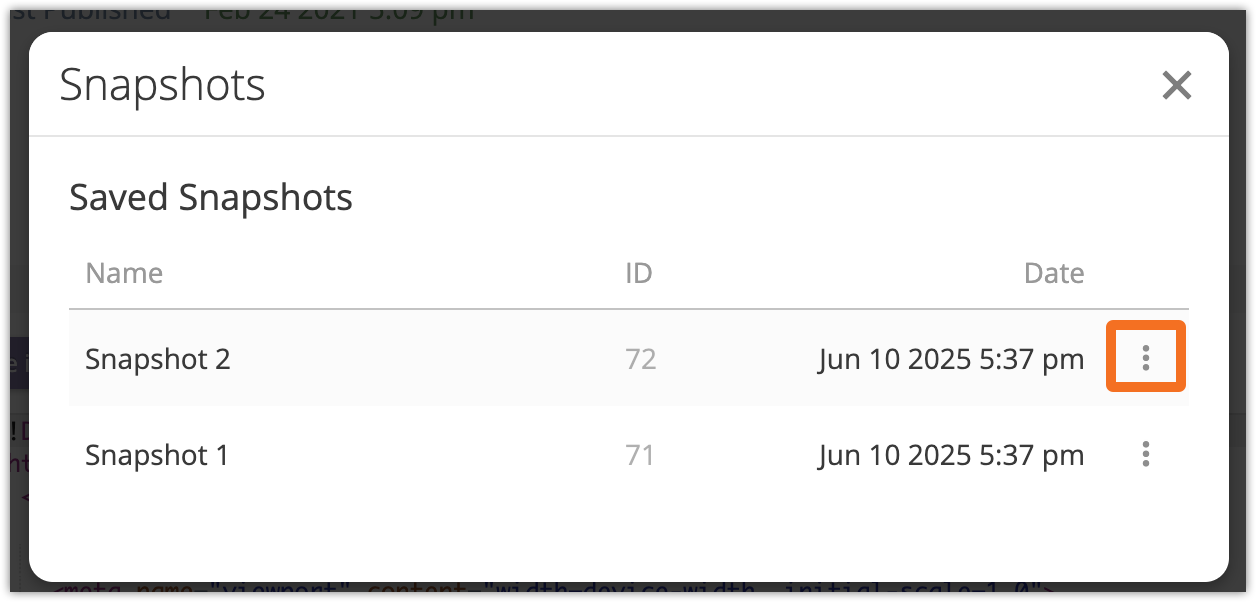Click the Snapshots dialog title

(162, 85)
